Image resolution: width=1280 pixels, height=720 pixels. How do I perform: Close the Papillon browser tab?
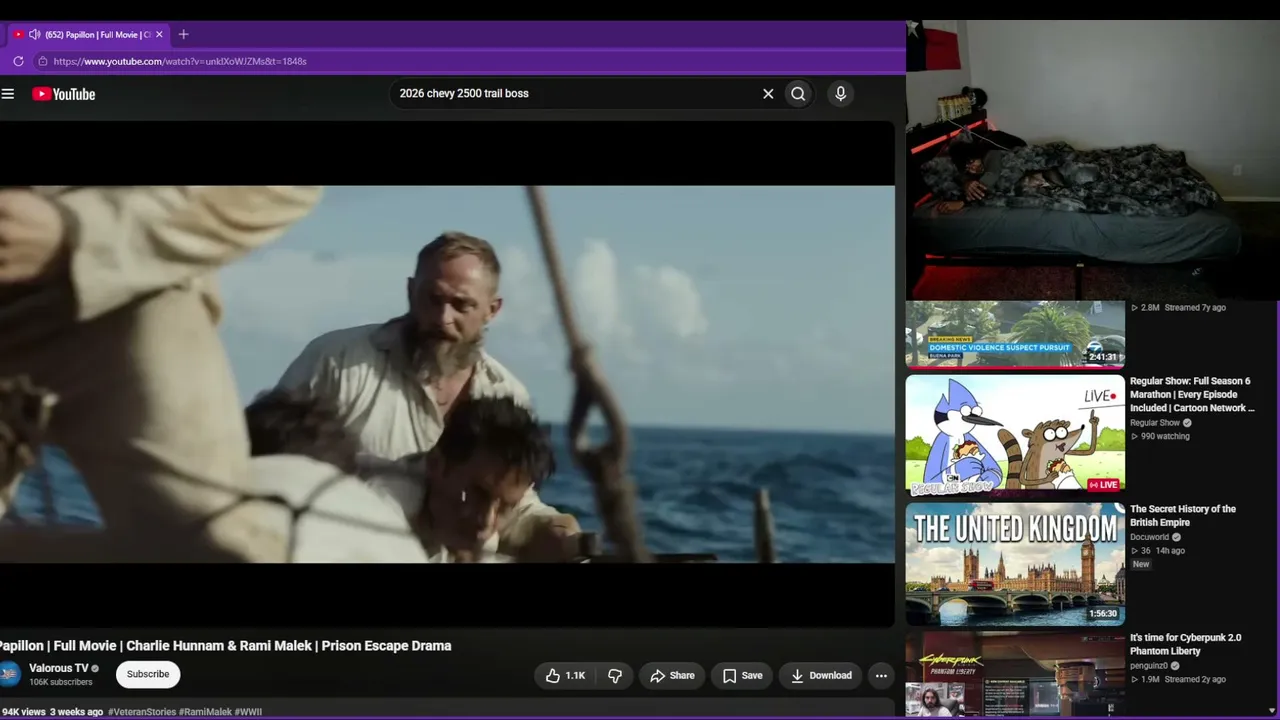pos(159,34)
